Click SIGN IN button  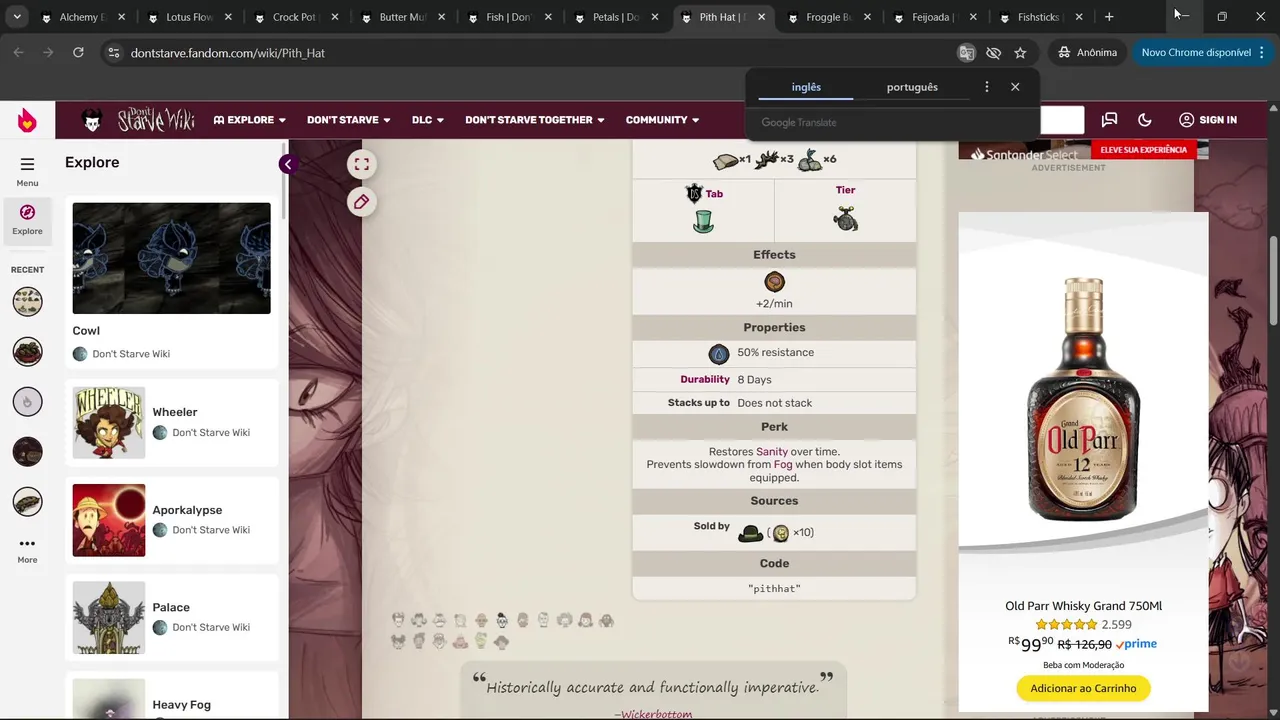[x=1208, y=120]
